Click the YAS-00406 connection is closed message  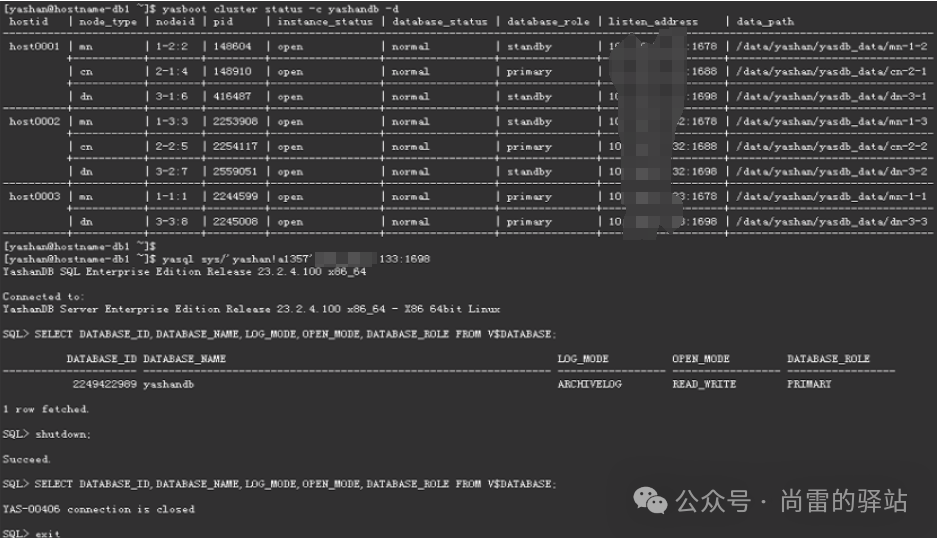pyautogui.click(x=99, y=509)
